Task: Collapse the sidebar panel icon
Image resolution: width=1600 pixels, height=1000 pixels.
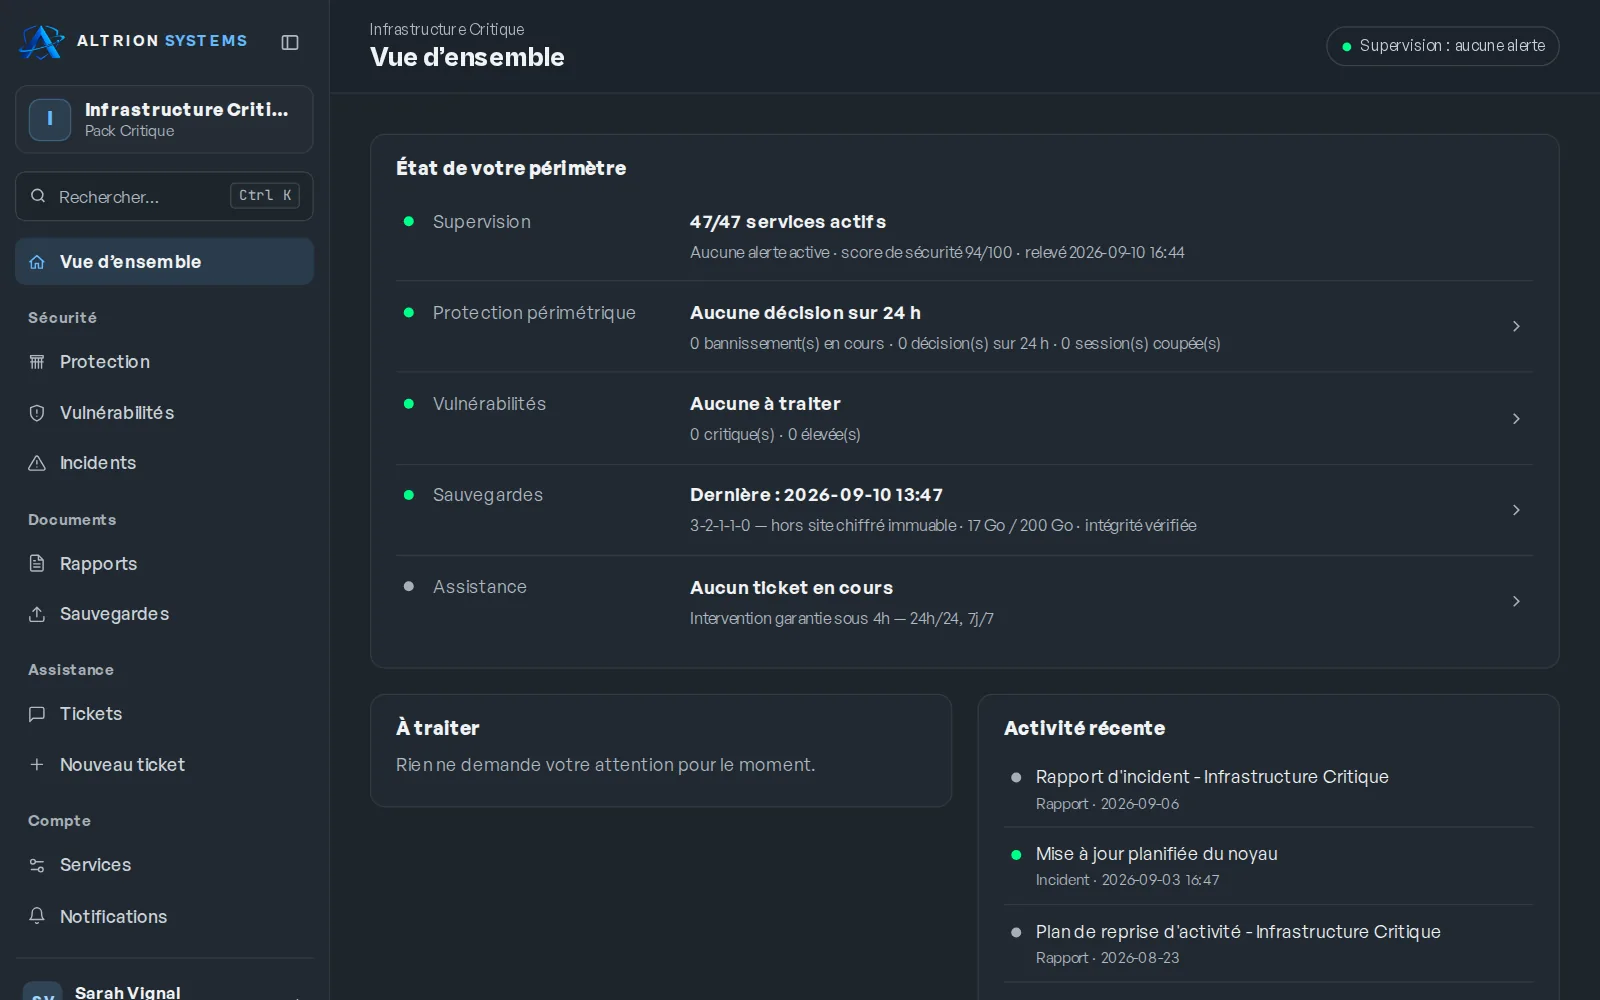Action: [290, 42]
